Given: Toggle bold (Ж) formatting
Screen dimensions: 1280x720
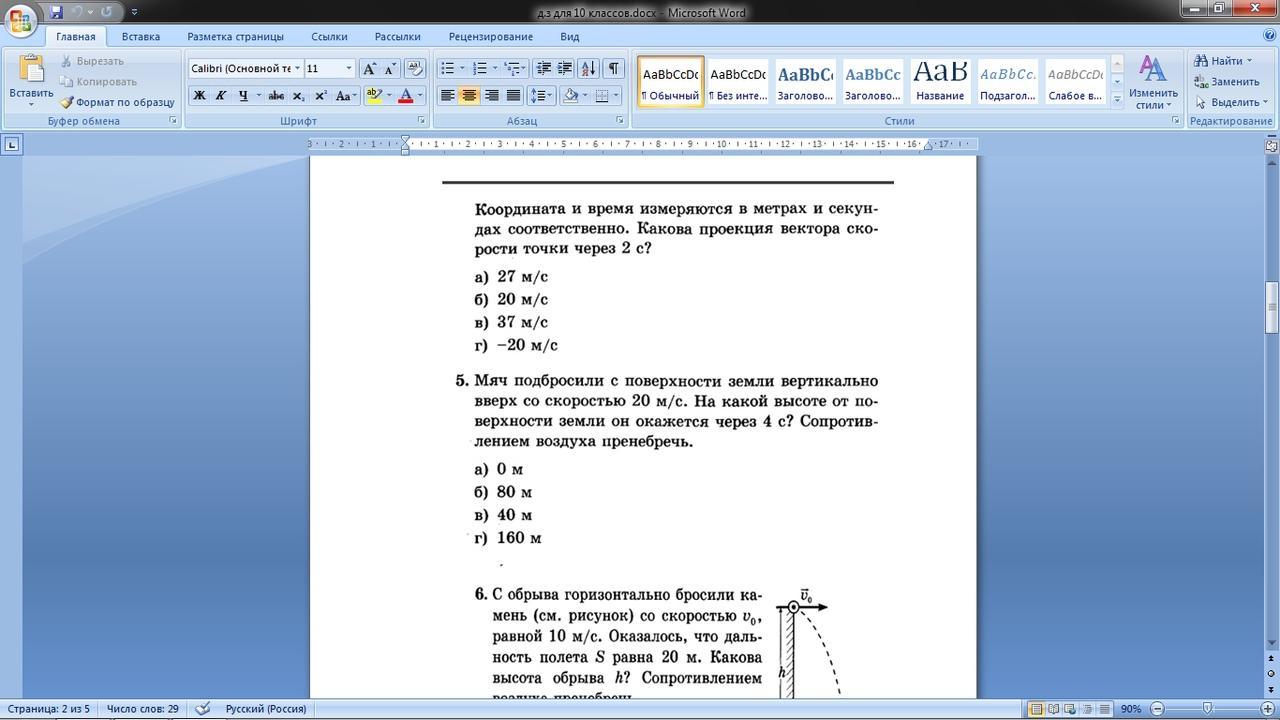Looking at the screenshot, I should 199,96.
